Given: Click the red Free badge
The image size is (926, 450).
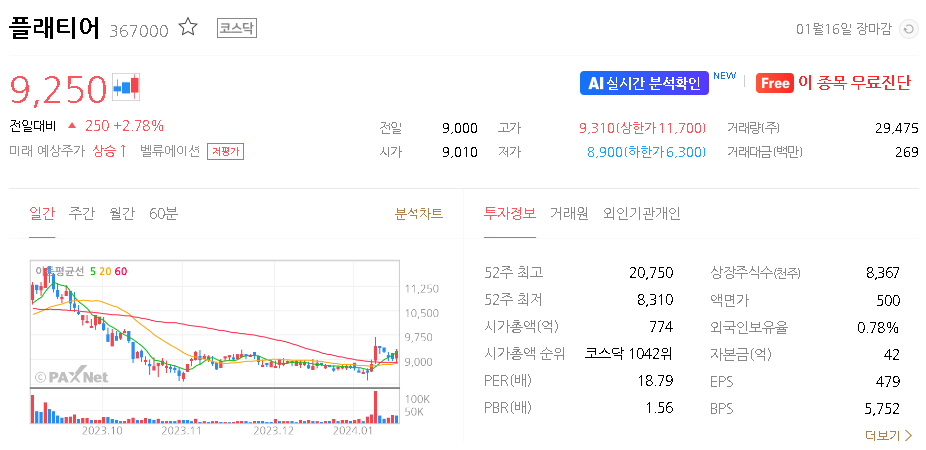Looking at the screenshot, I should click(774, 83).
